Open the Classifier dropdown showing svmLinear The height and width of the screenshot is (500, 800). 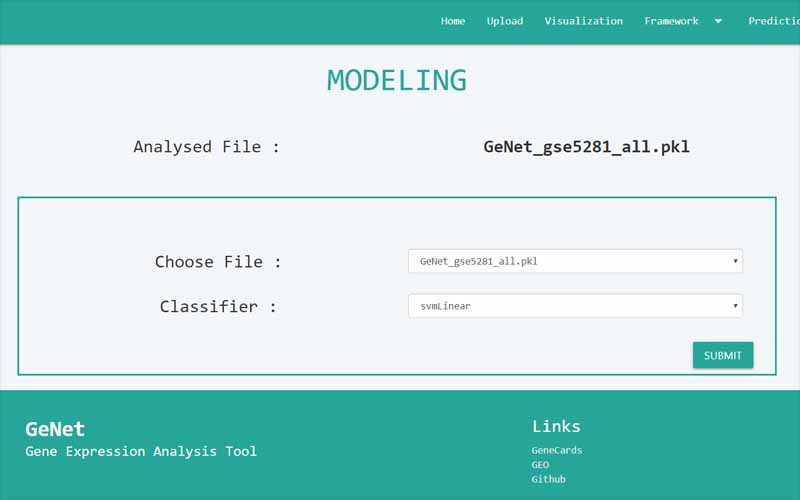point(574,306)
